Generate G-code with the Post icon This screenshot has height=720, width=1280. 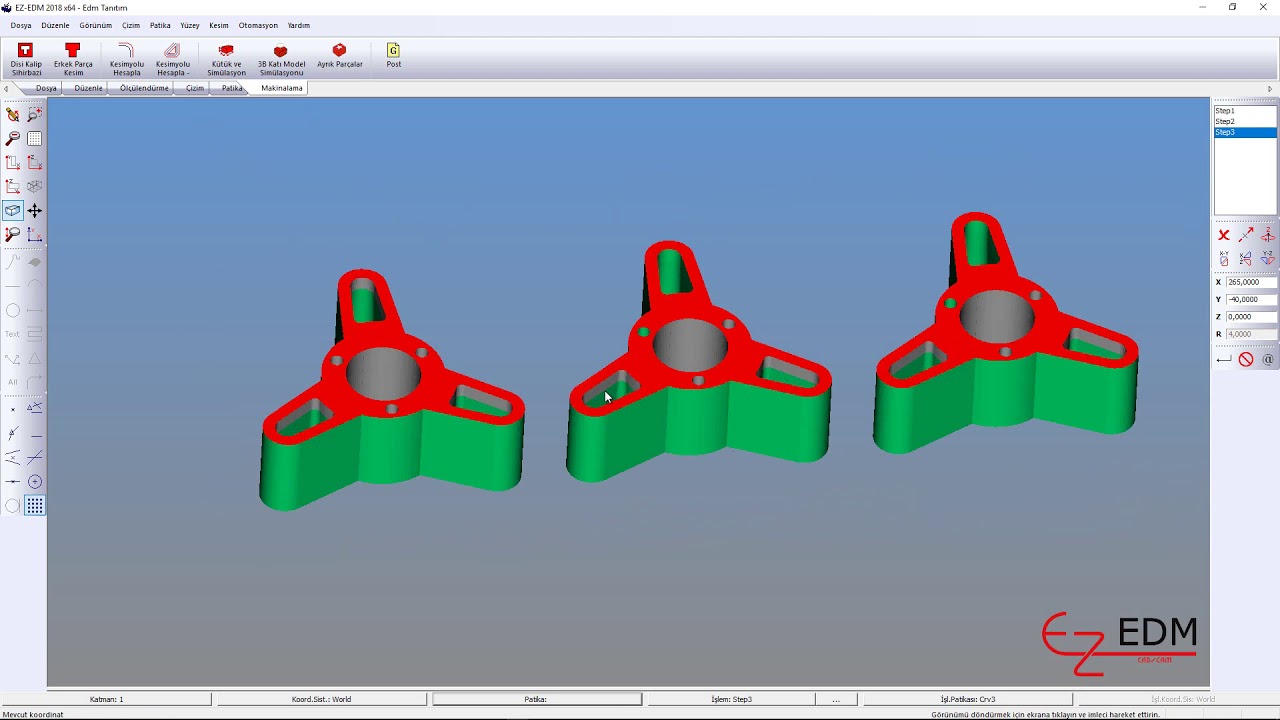coord(393,56)
